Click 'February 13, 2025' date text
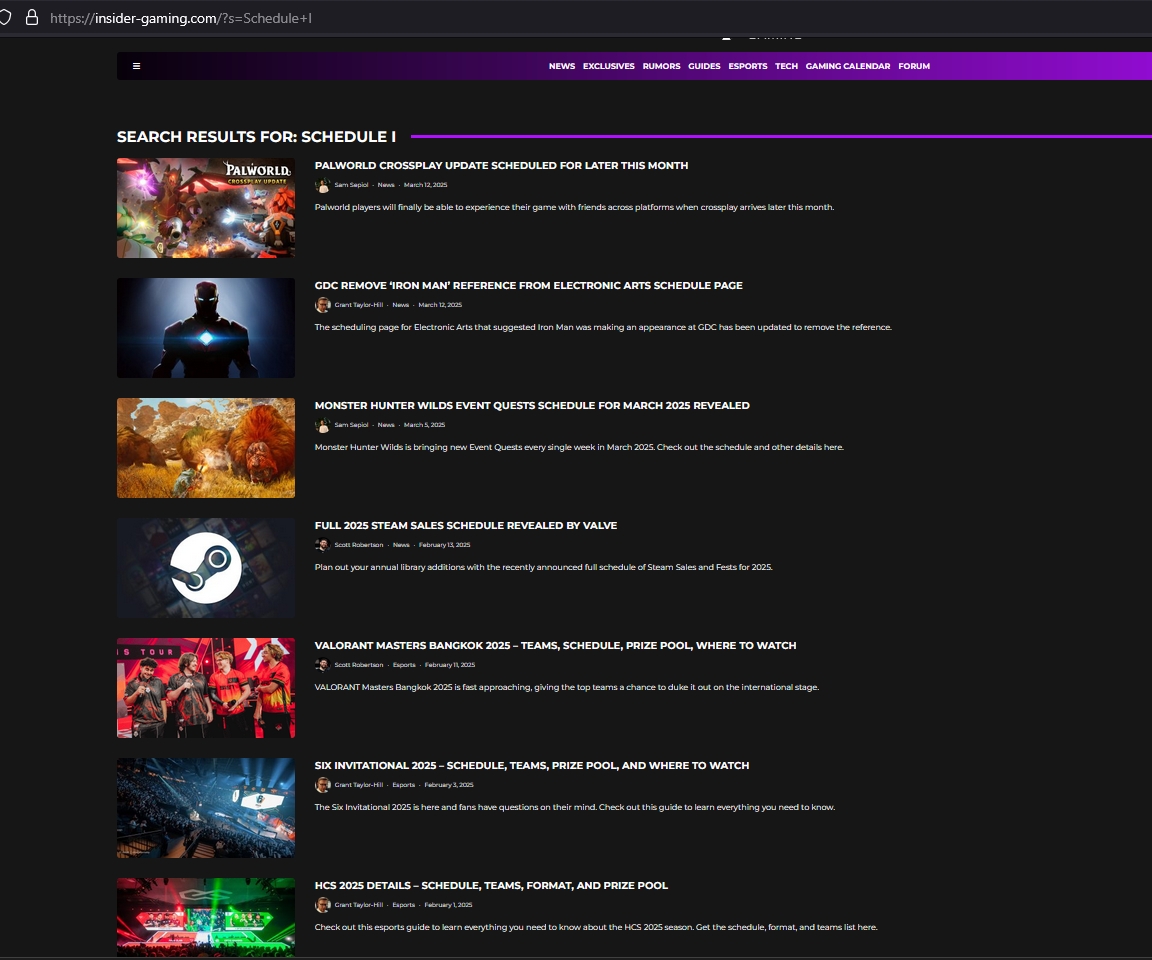 [444, 545]
